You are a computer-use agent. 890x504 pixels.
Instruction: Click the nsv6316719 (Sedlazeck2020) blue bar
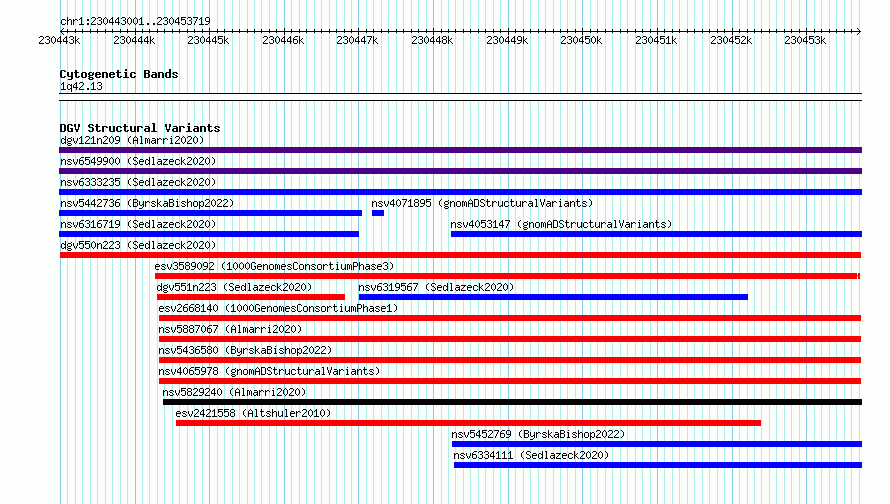click(209, 234)
